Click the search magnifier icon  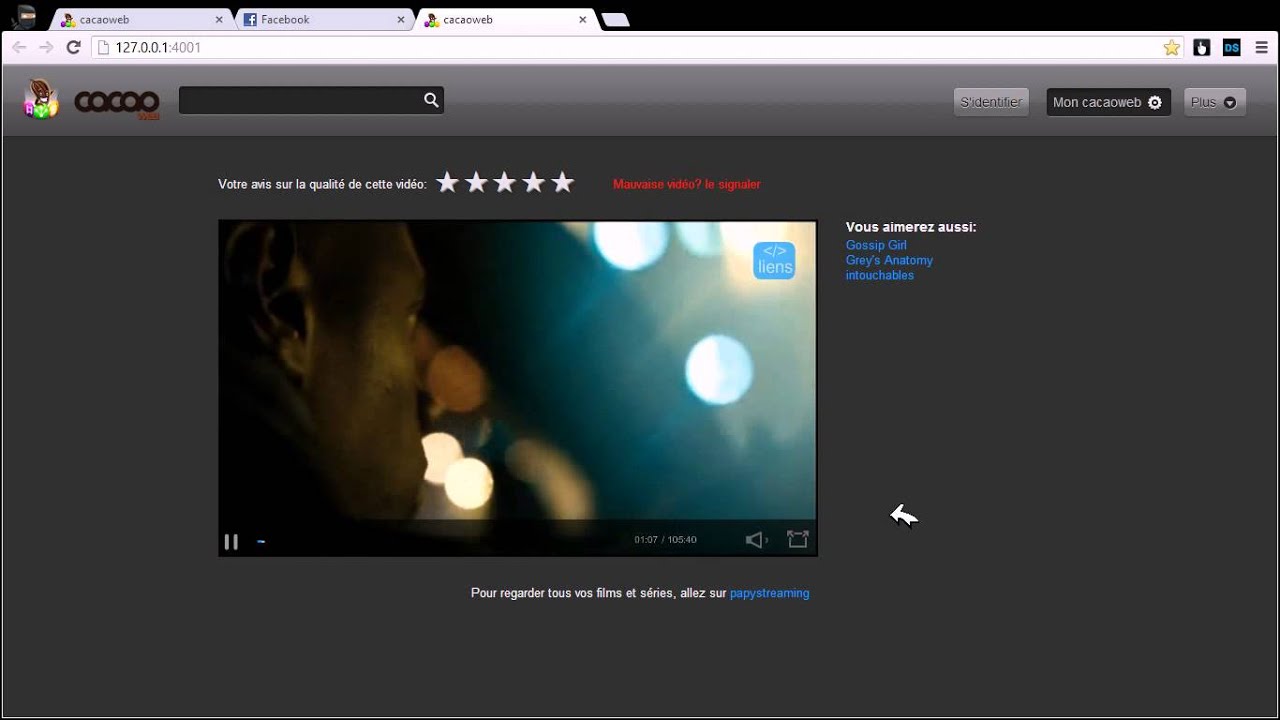[x=431, y=100]
